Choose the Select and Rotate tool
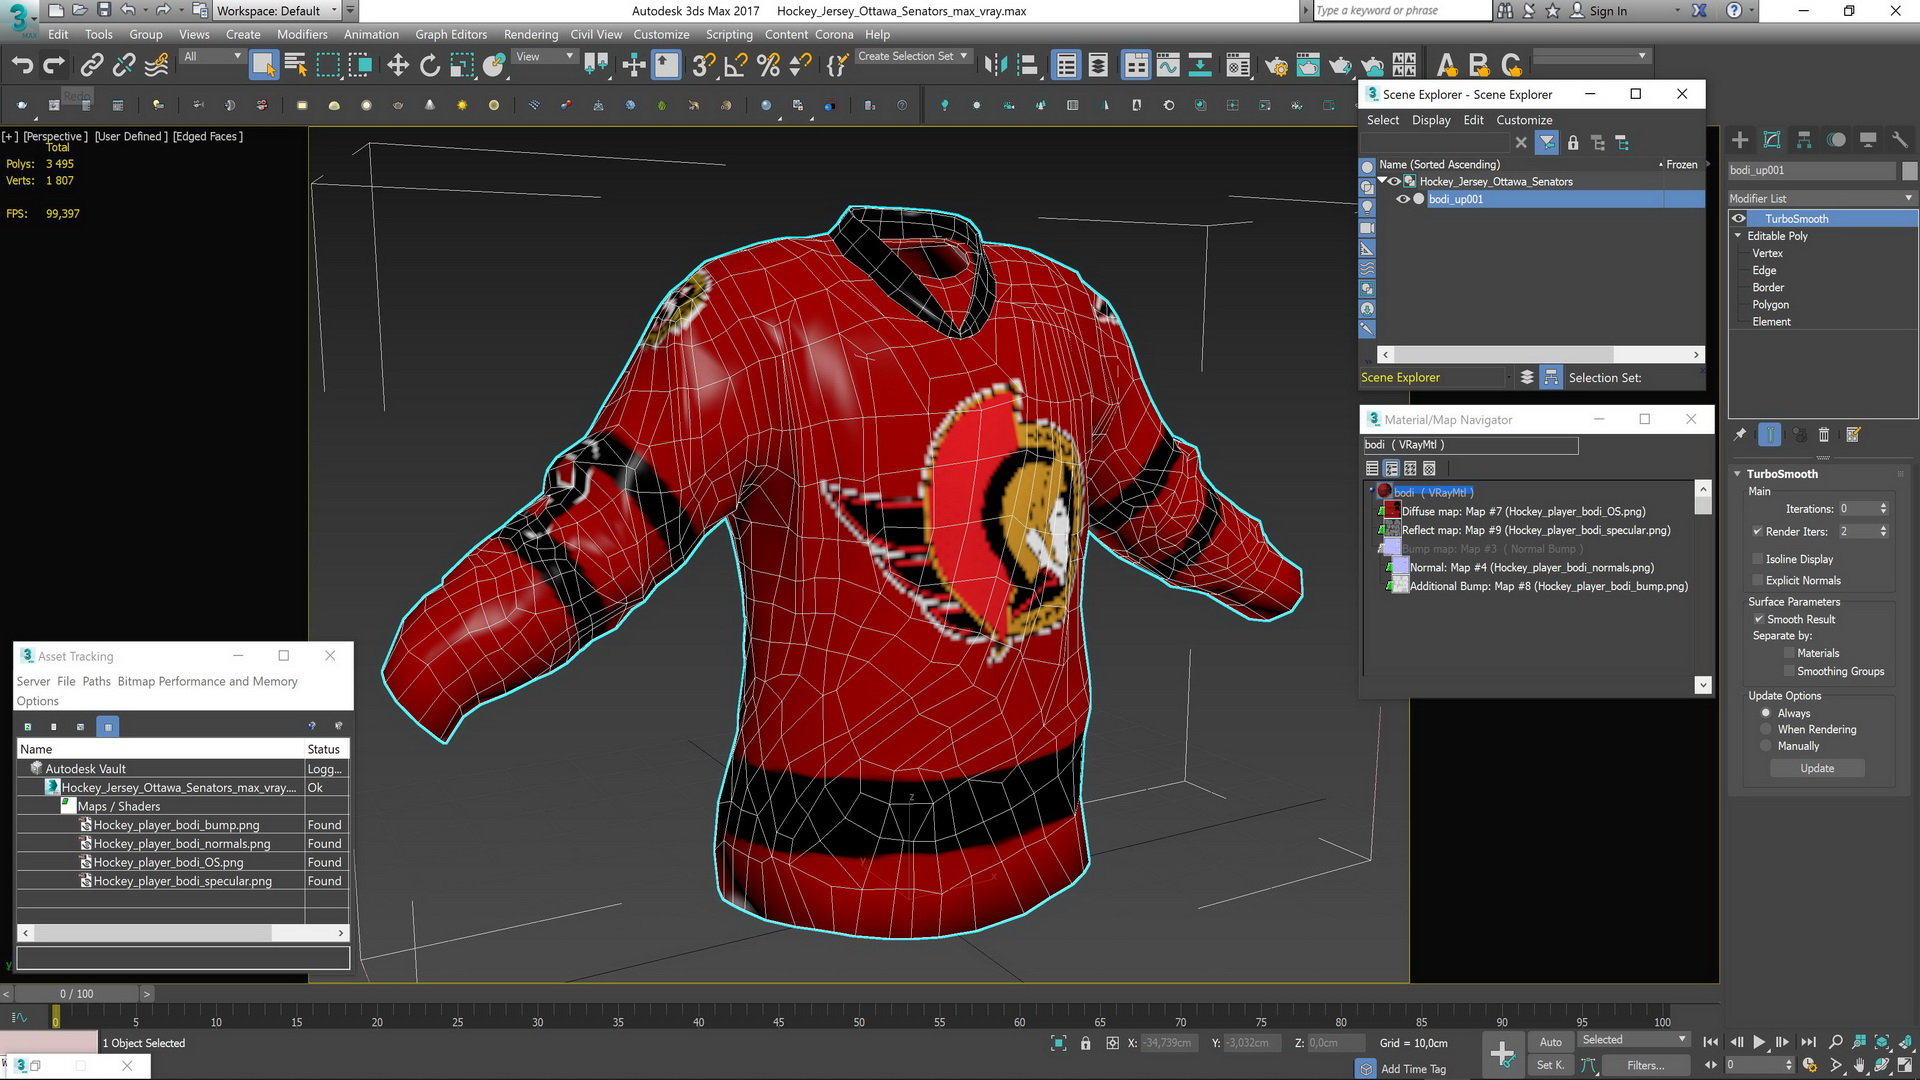 430,66
